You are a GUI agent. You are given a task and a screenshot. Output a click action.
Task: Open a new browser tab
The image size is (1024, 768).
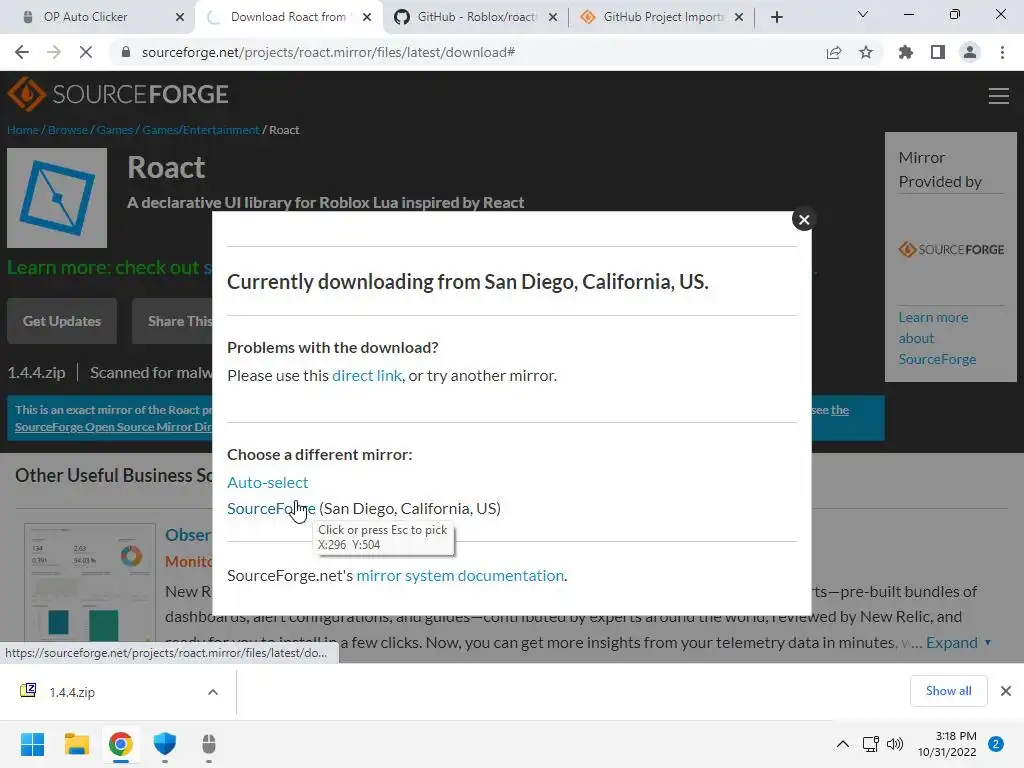776,17
